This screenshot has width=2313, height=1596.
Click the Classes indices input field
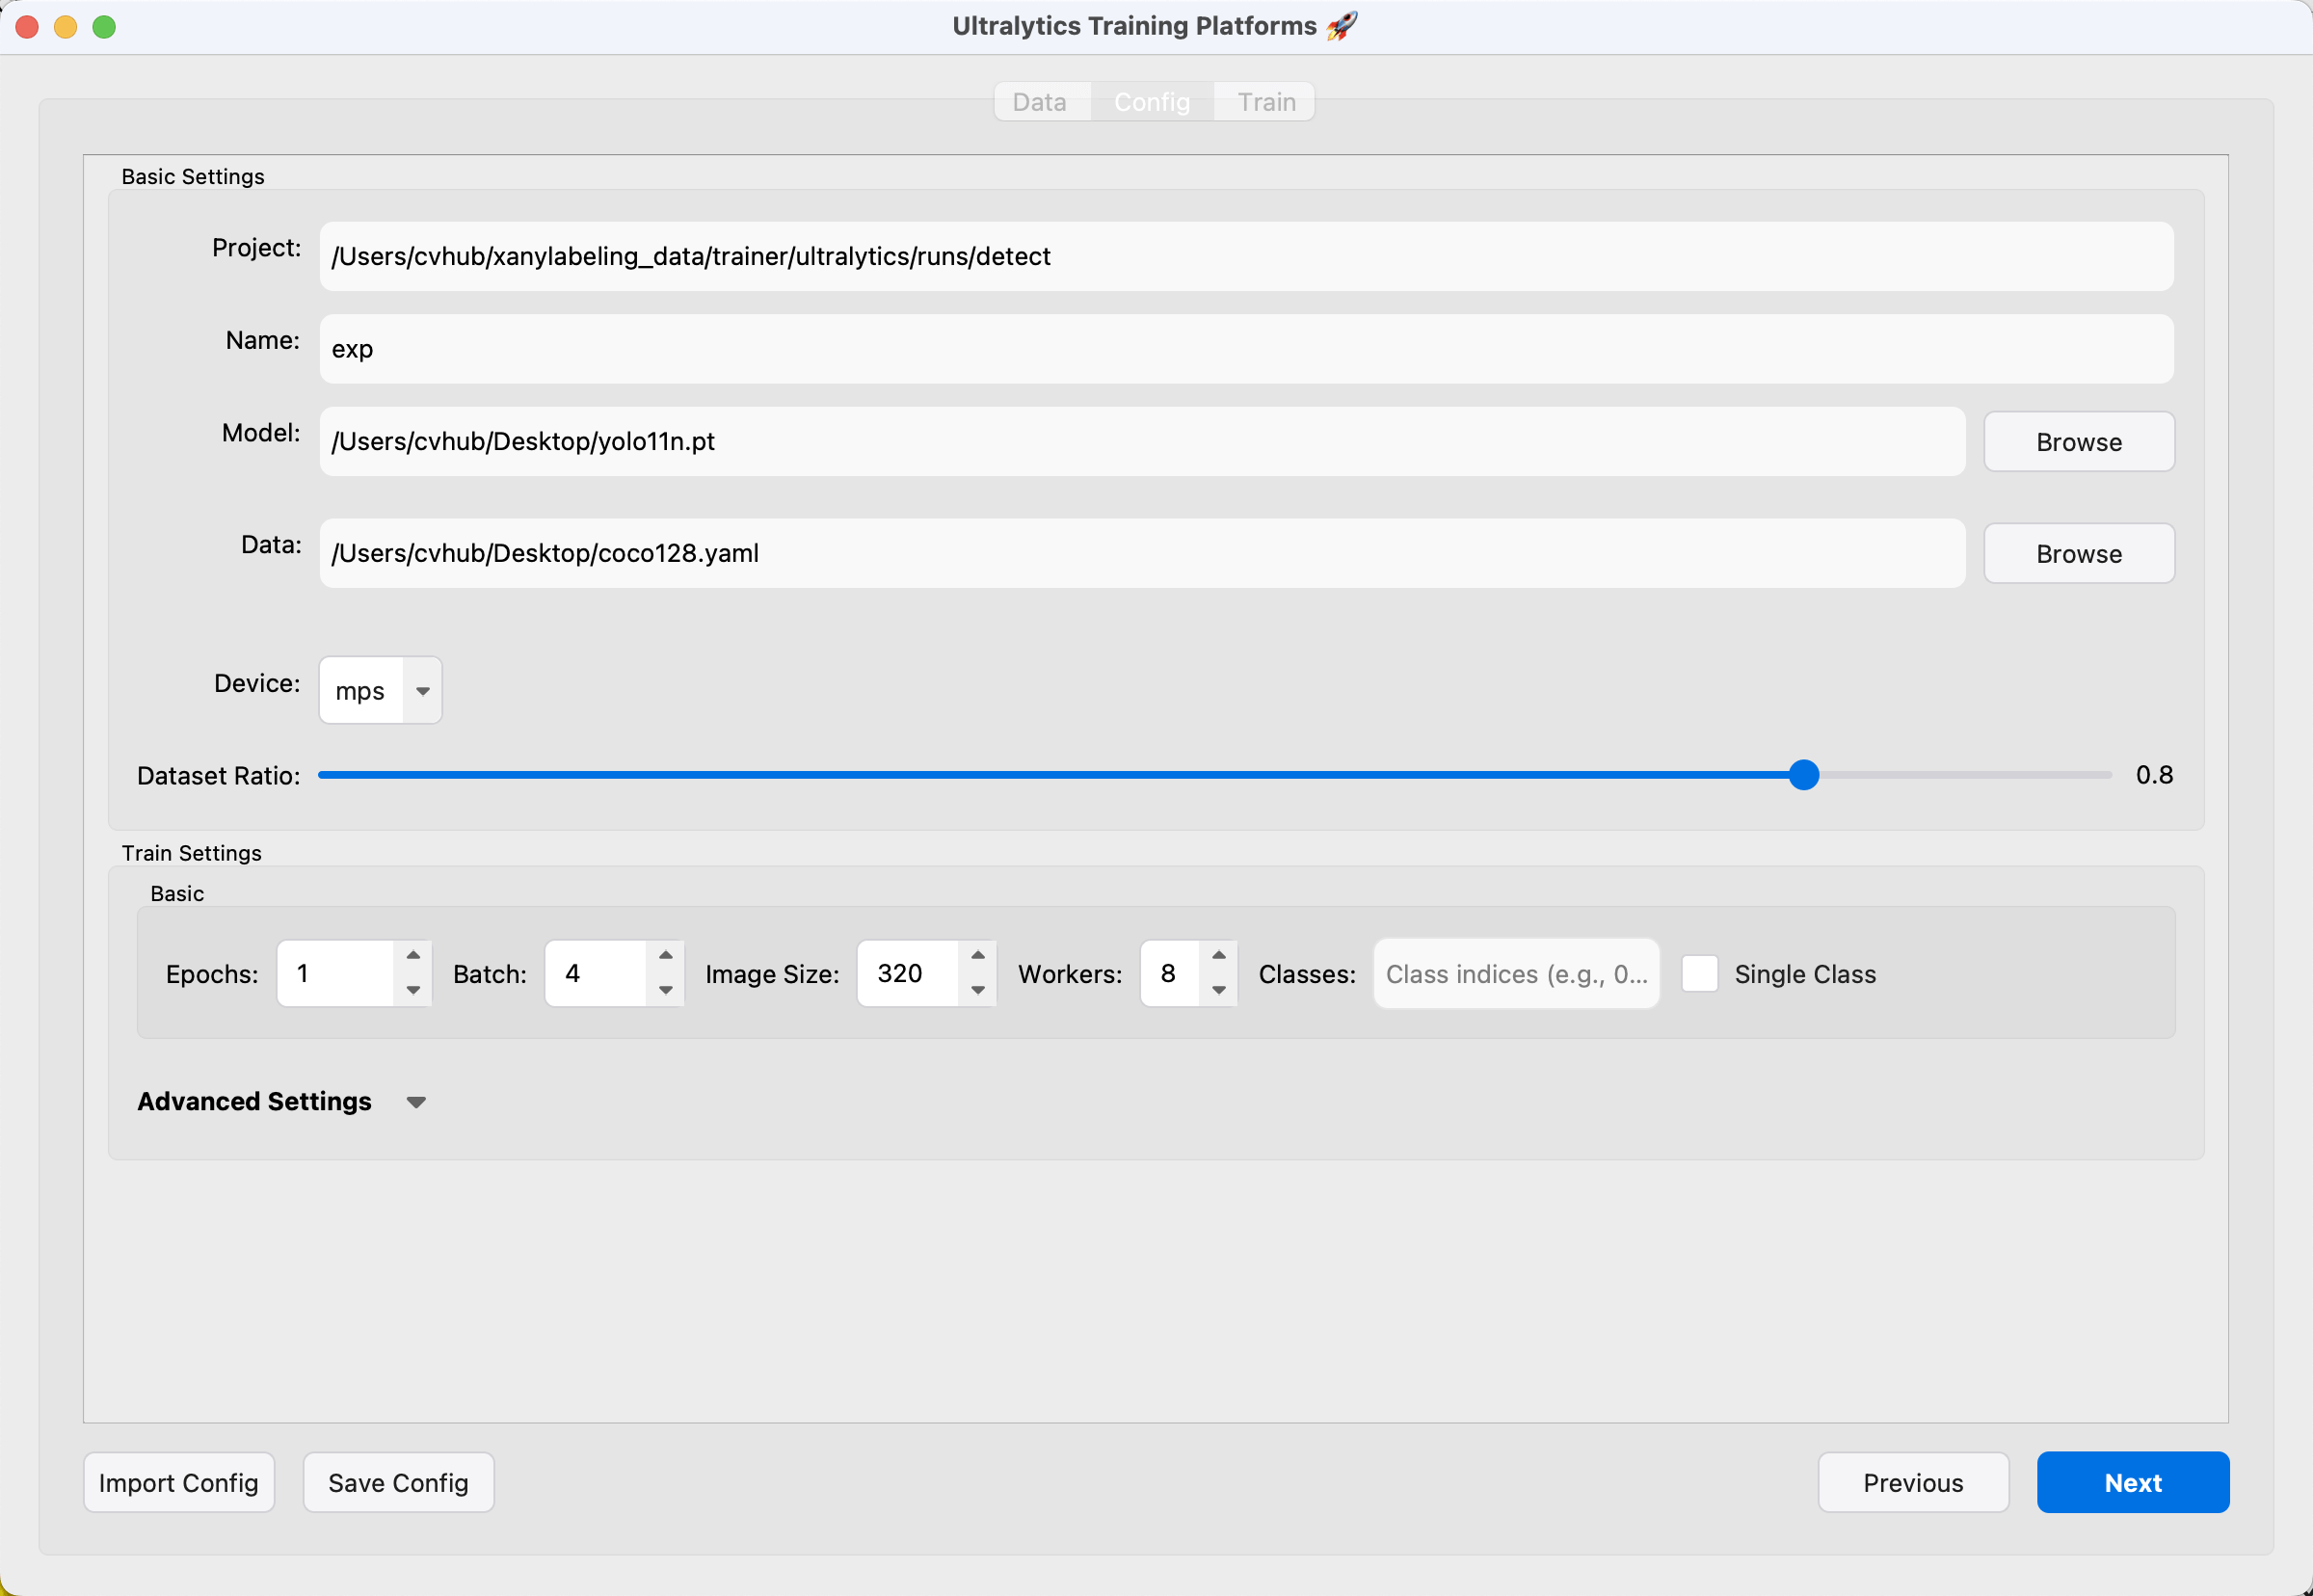pos(1516,974)
